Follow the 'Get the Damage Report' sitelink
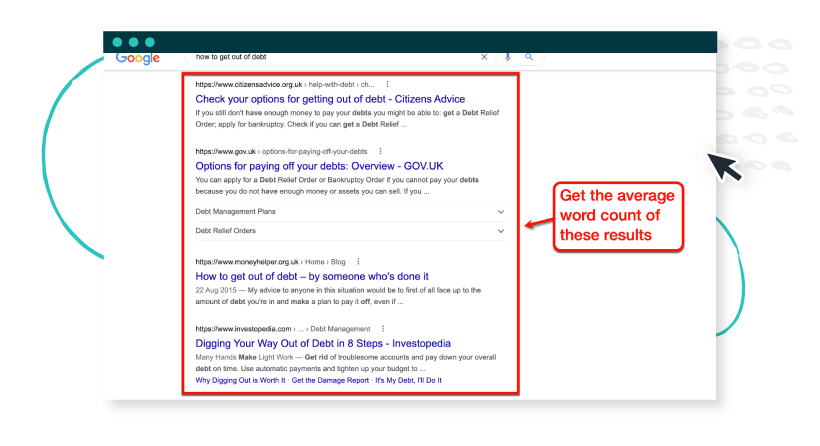The image size is (820, 446). (330, 380)
